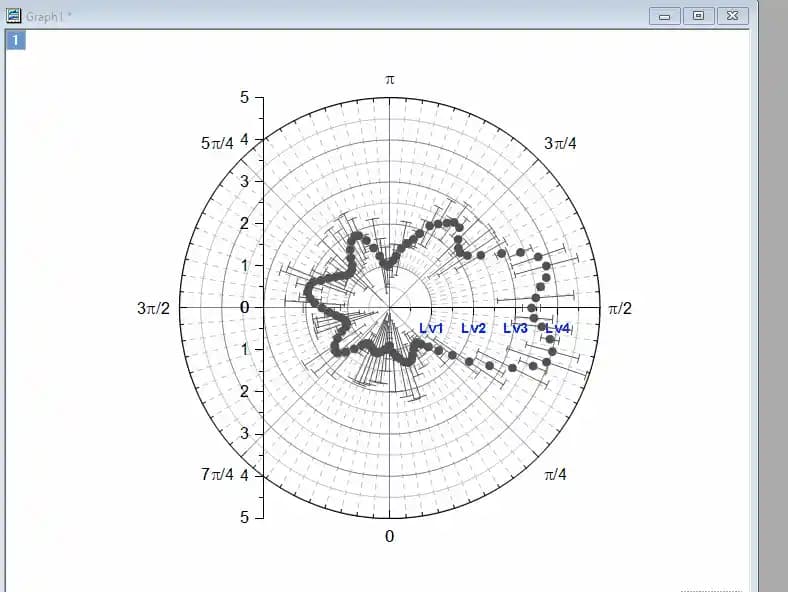The image size is (788, 592).
Task: Click the layer 1 icon
Action: (17, 40)
